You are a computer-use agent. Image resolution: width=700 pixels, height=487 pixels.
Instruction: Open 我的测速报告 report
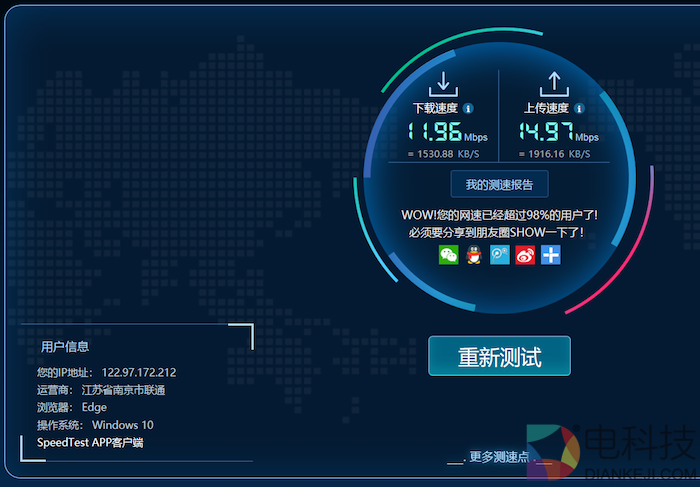(499, 184)
